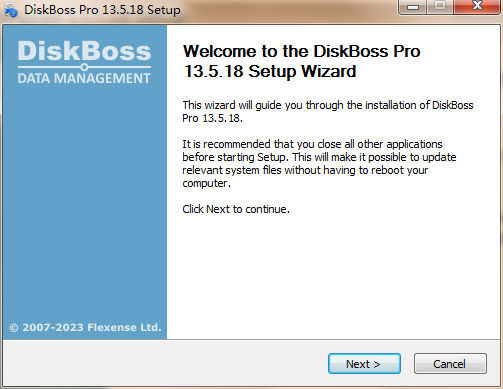Click the 'This wizard will guide you' paragraph
Viewport: 503px width, 389px height.
(x=328, y=112)
